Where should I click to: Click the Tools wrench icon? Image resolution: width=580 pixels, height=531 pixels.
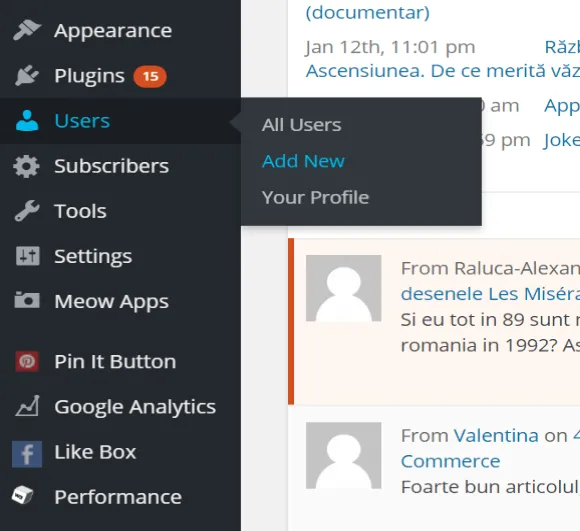(x=27, y=211)
